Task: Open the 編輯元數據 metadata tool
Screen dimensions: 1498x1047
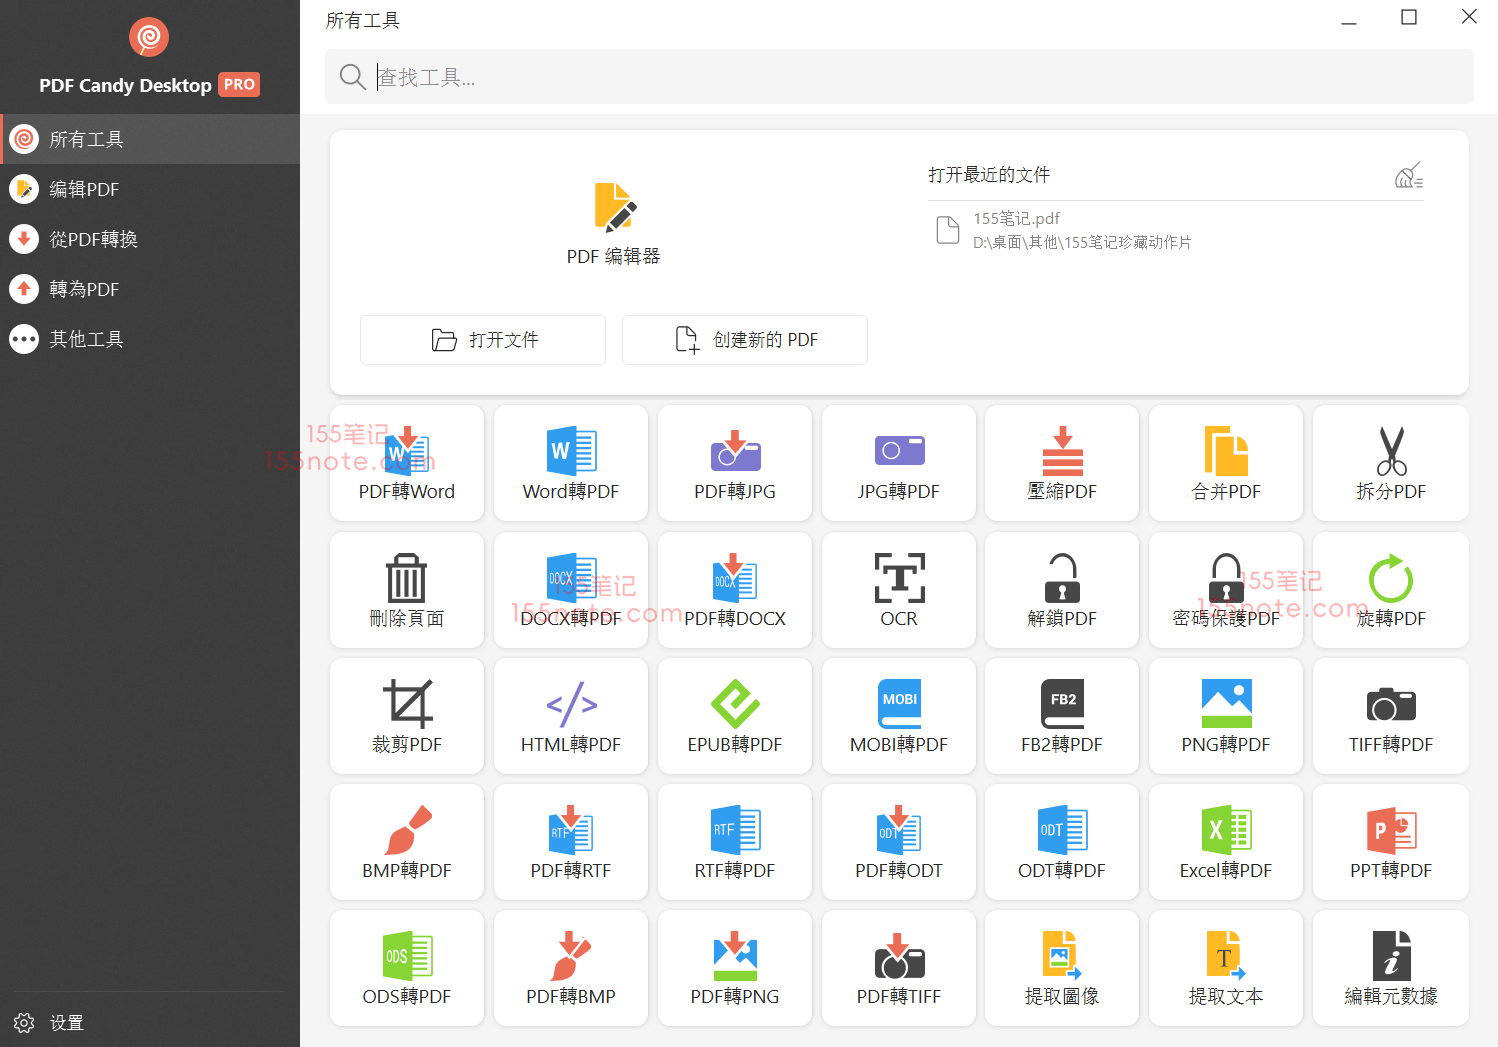Action: tap(1390, 968)
